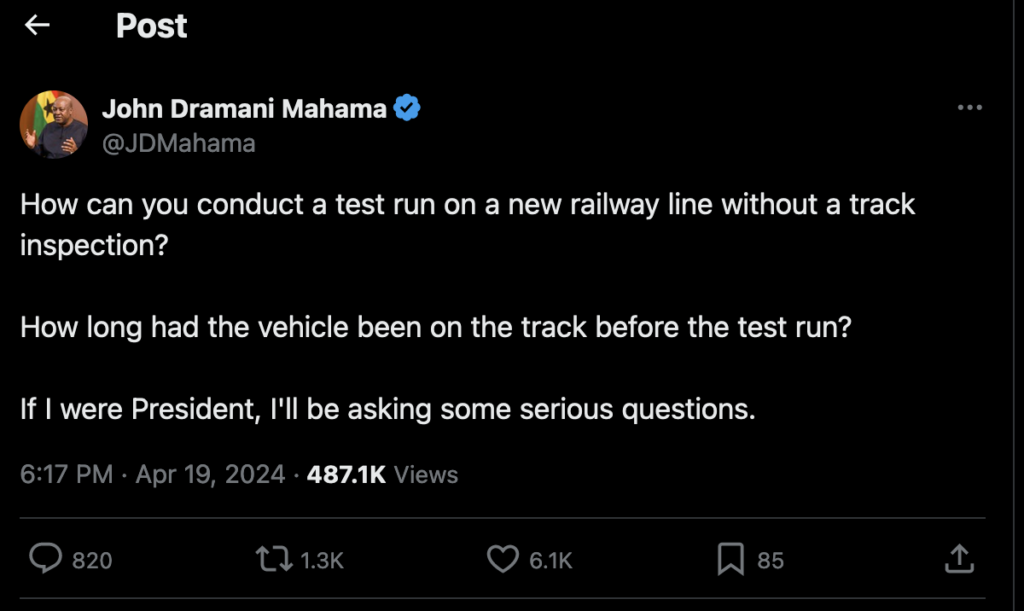The height and width of the screenshot is (611, 1024).
Task: Like the post with the heart icon
Action: coord(502,559)
